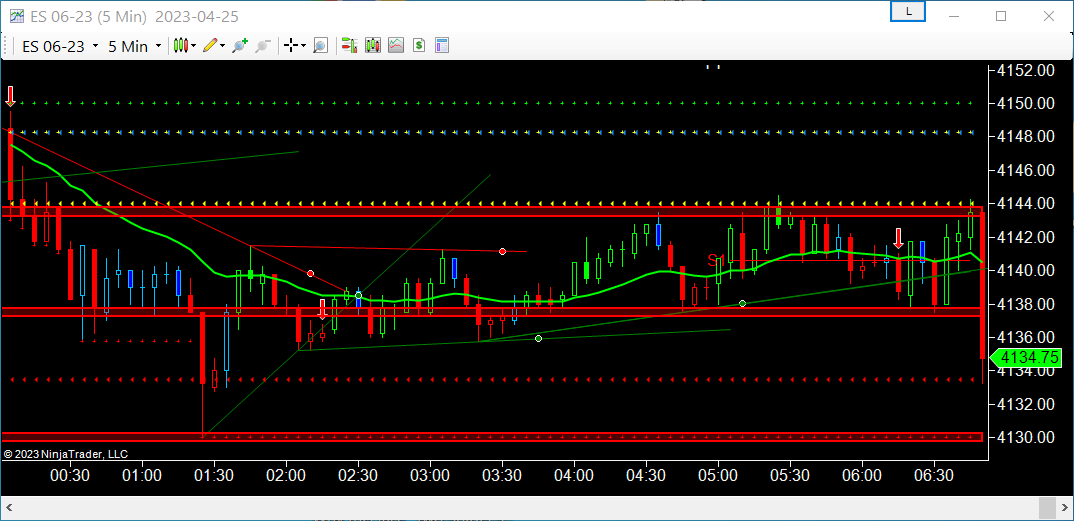The image size is (1074, 521).
Task: Open the Data Series candlestick icon
Action: click(x=373, y=46)
